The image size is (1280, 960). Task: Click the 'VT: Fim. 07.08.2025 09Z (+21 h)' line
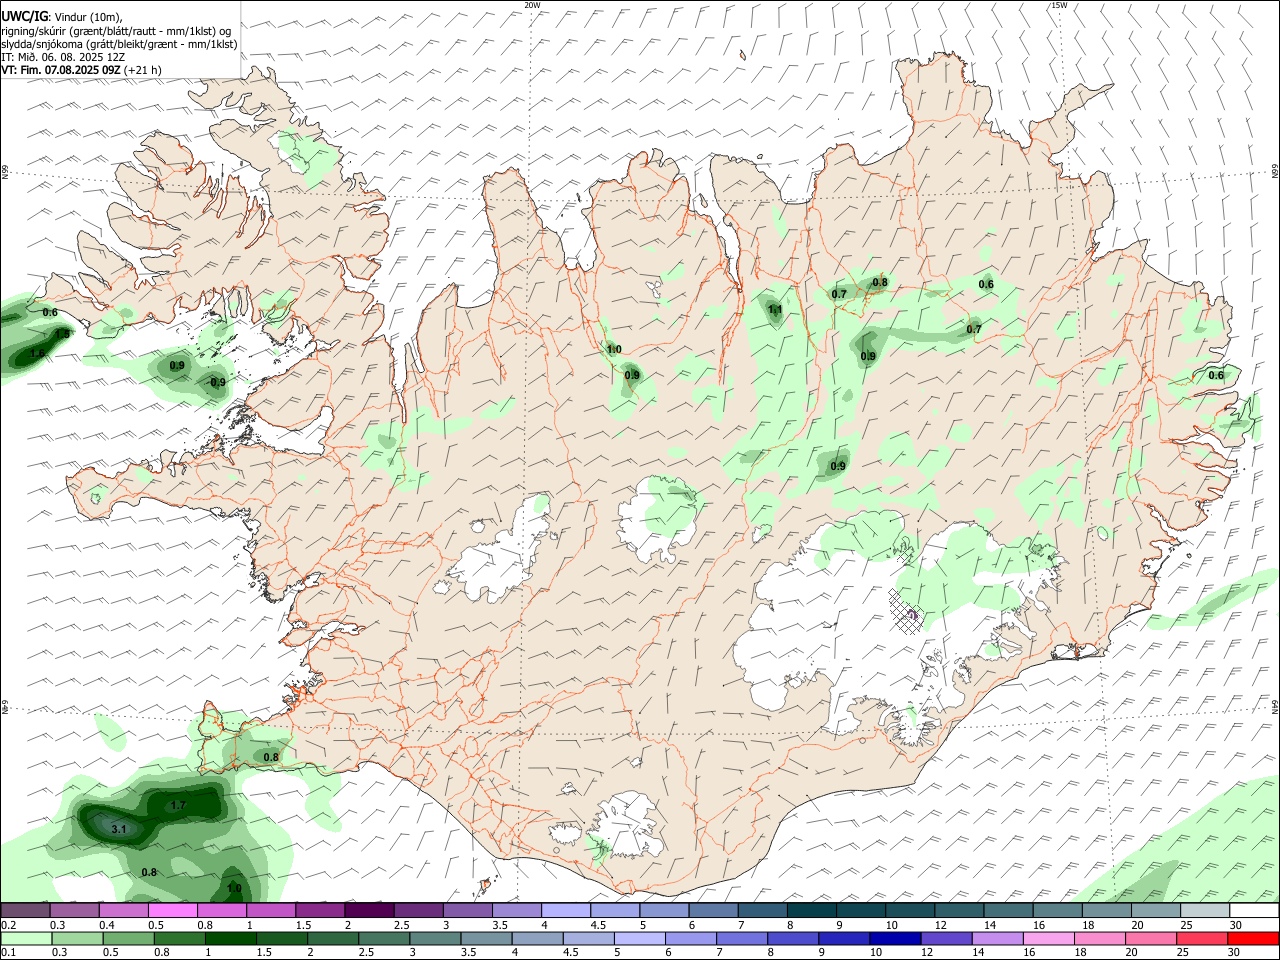coord(81,70)
